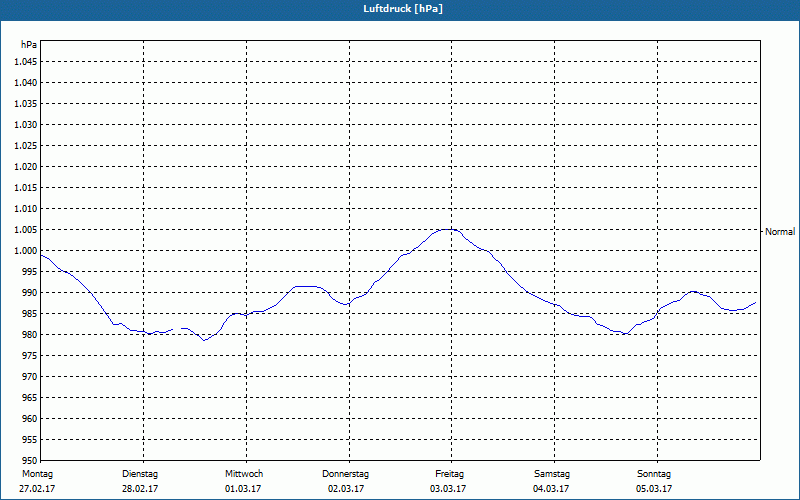Click the hPa unit label
This screenshot has height=500, width=800.
pos(29,45)
